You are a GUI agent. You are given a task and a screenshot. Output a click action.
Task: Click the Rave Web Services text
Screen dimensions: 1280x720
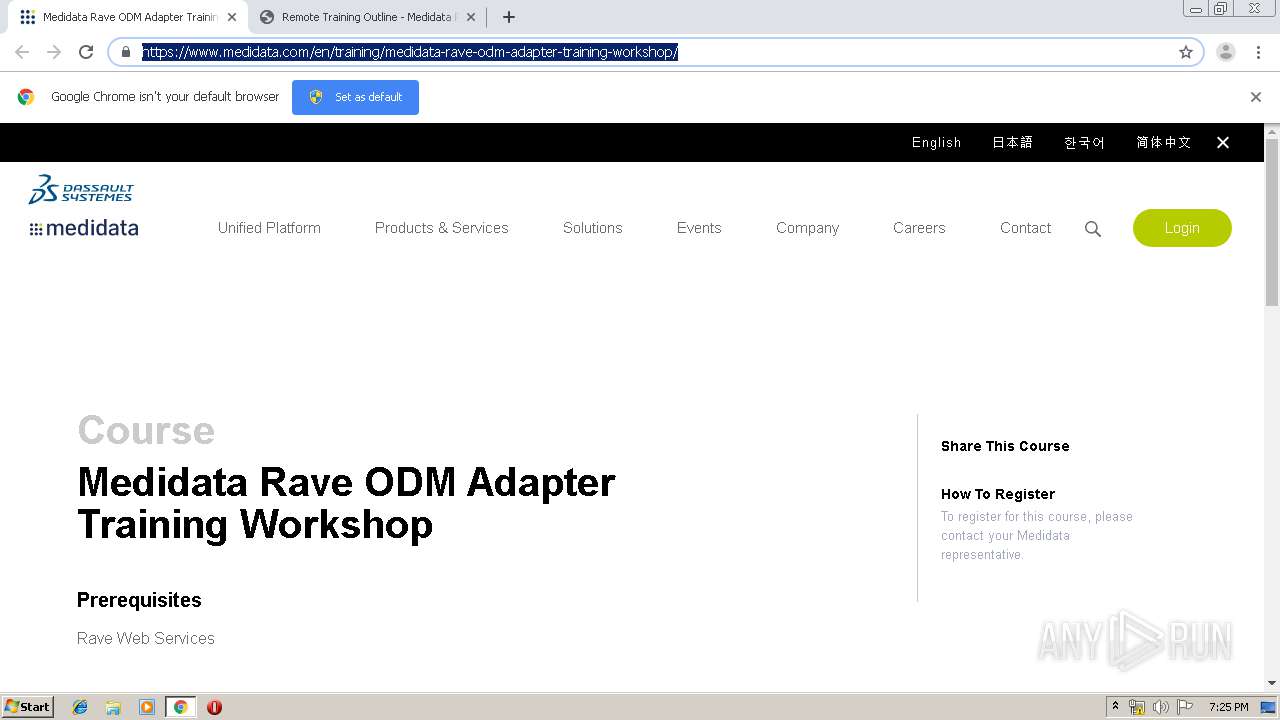click(146, 638)
